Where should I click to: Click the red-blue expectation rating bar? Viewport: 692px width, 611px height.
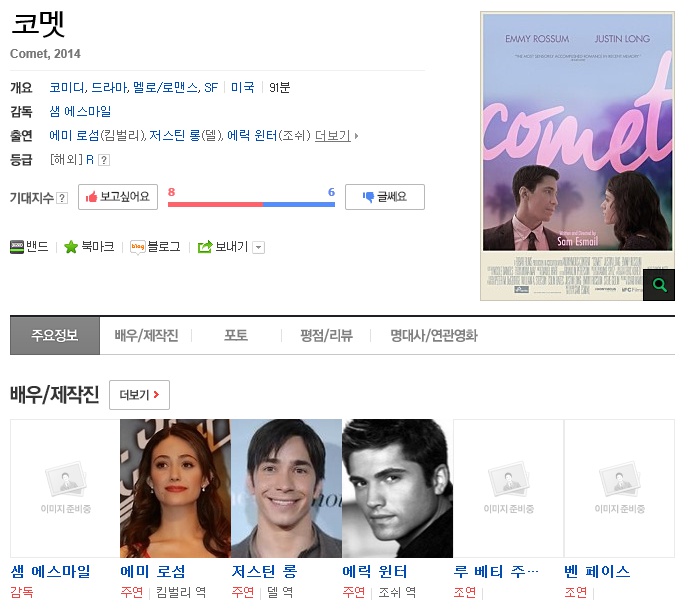pyautogui.click(x=251, y=204)
